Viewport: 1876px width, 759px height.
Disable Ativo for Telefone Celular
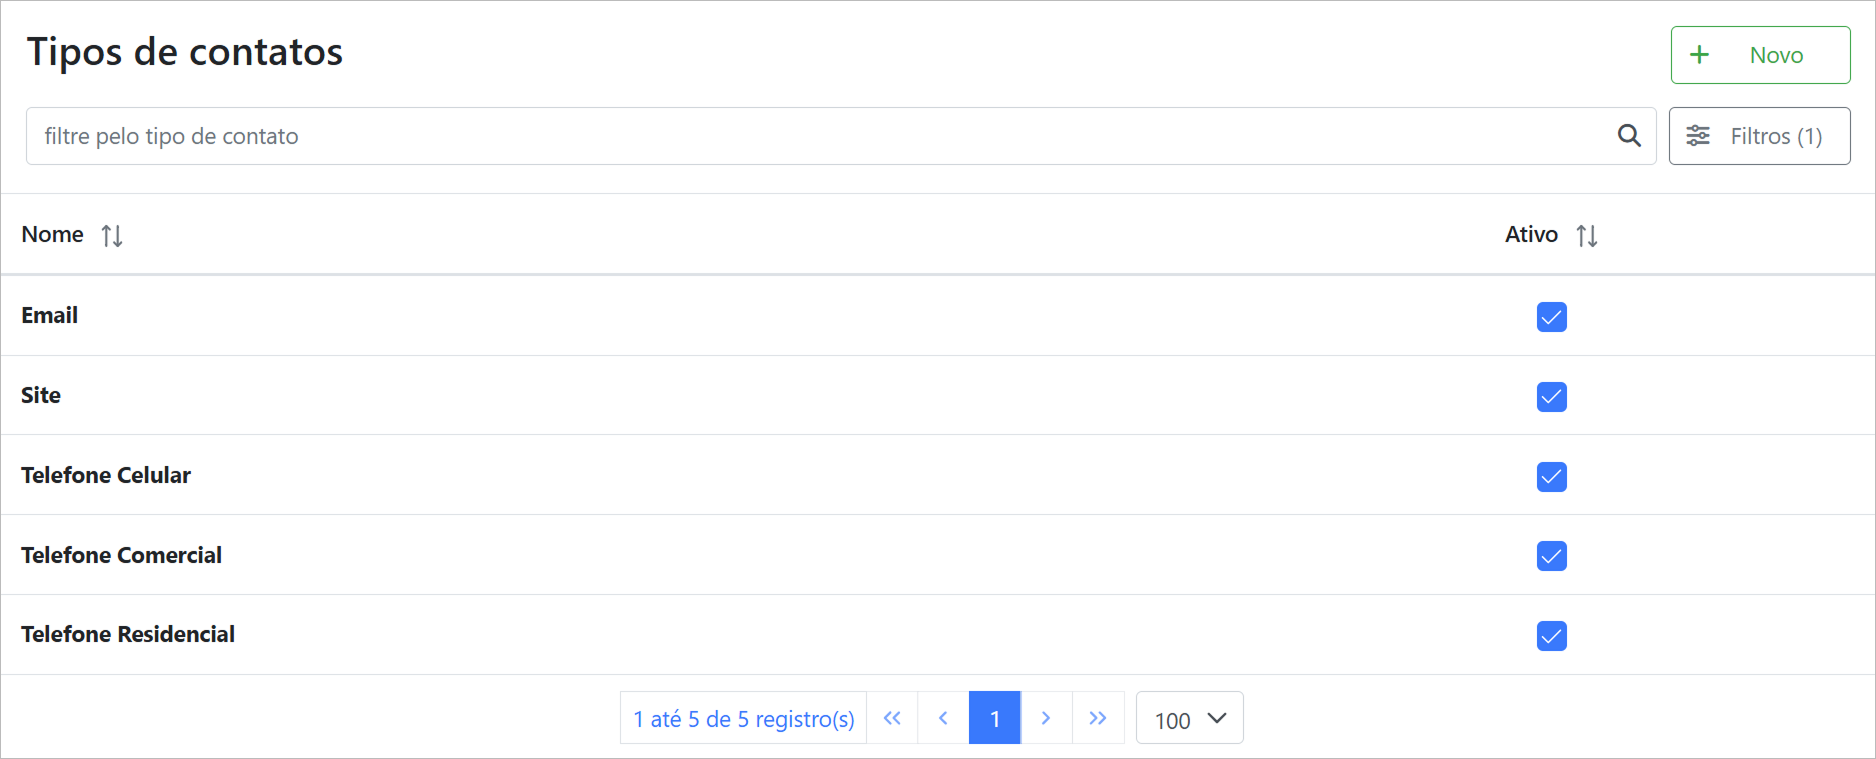pyautogui.click(x=1551, y=477)
